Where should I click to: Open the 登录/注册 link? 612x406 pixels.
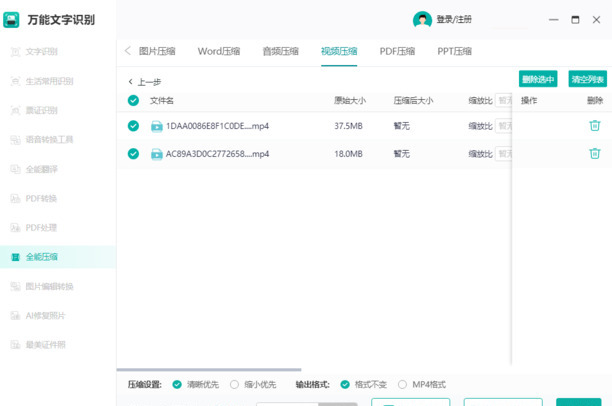pos(454,20)
